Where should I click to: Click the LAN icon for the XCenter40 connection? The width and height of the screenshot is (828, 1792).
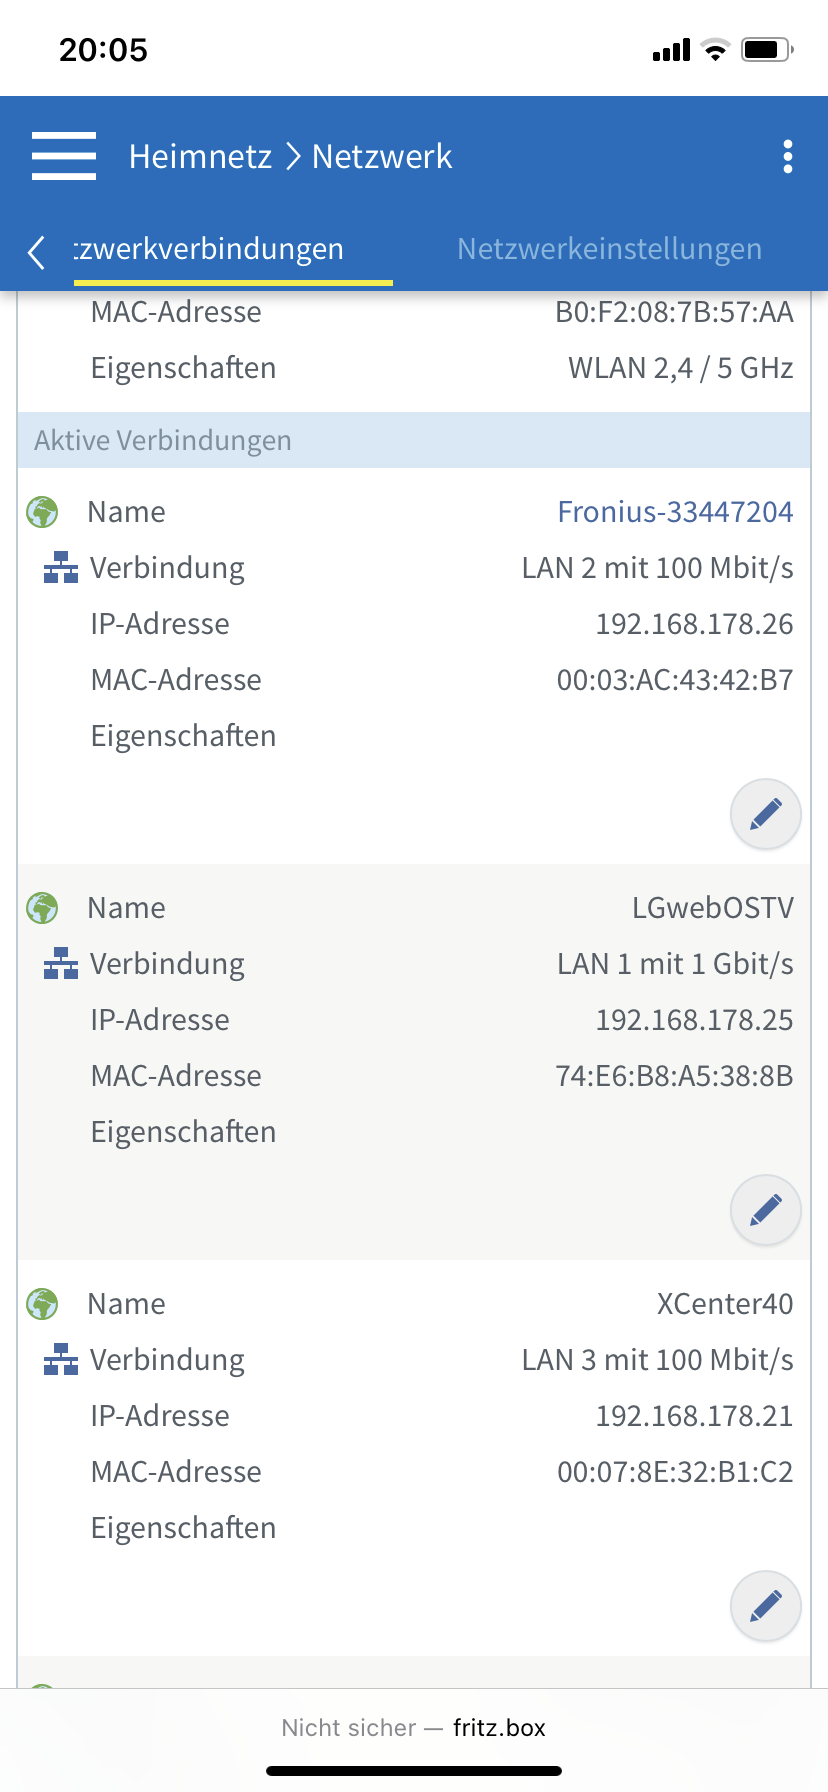[61, 1360]
